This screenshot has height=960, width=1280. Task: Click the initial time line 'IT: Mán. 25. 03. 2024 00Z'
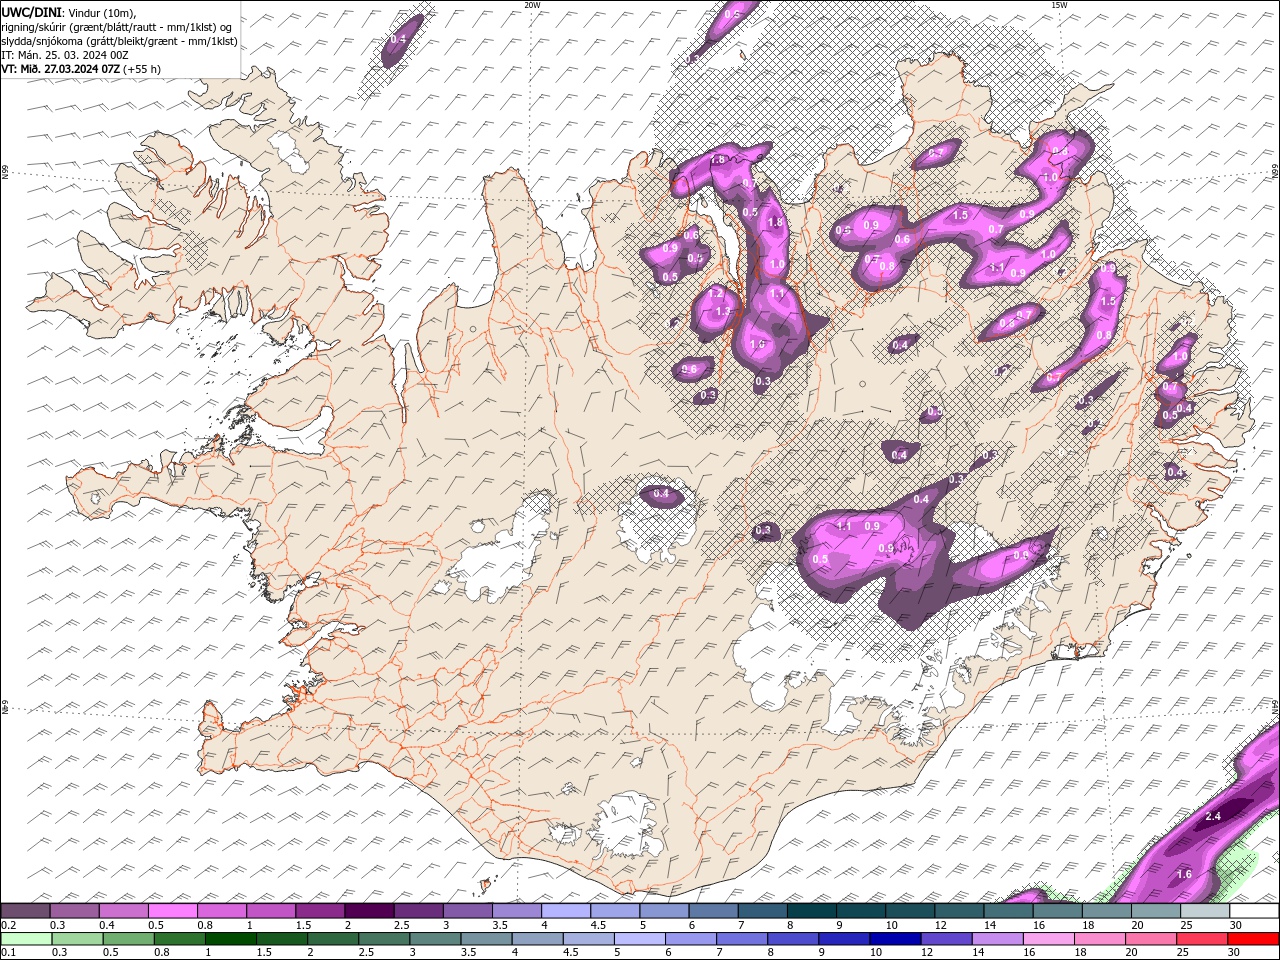[65, 55]
